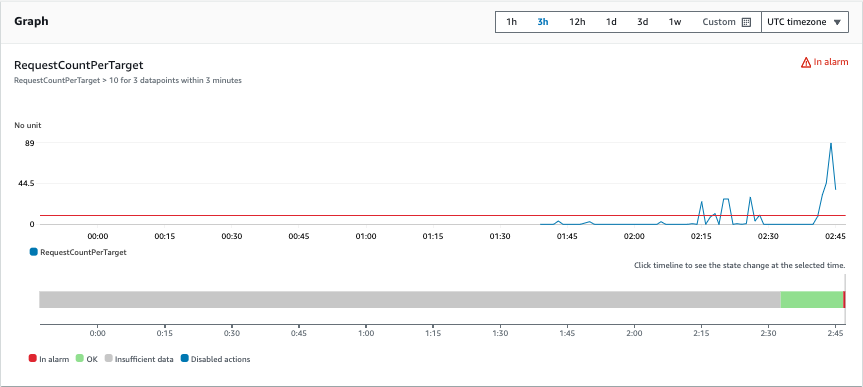
Task: Click the Insufficient data legend label
Action: click(144, 359)
